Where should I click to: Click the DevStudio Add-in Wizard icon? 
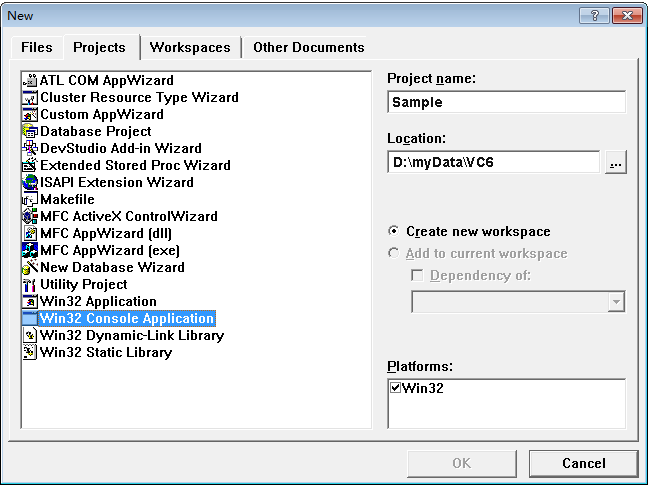(x=30, y=148)
